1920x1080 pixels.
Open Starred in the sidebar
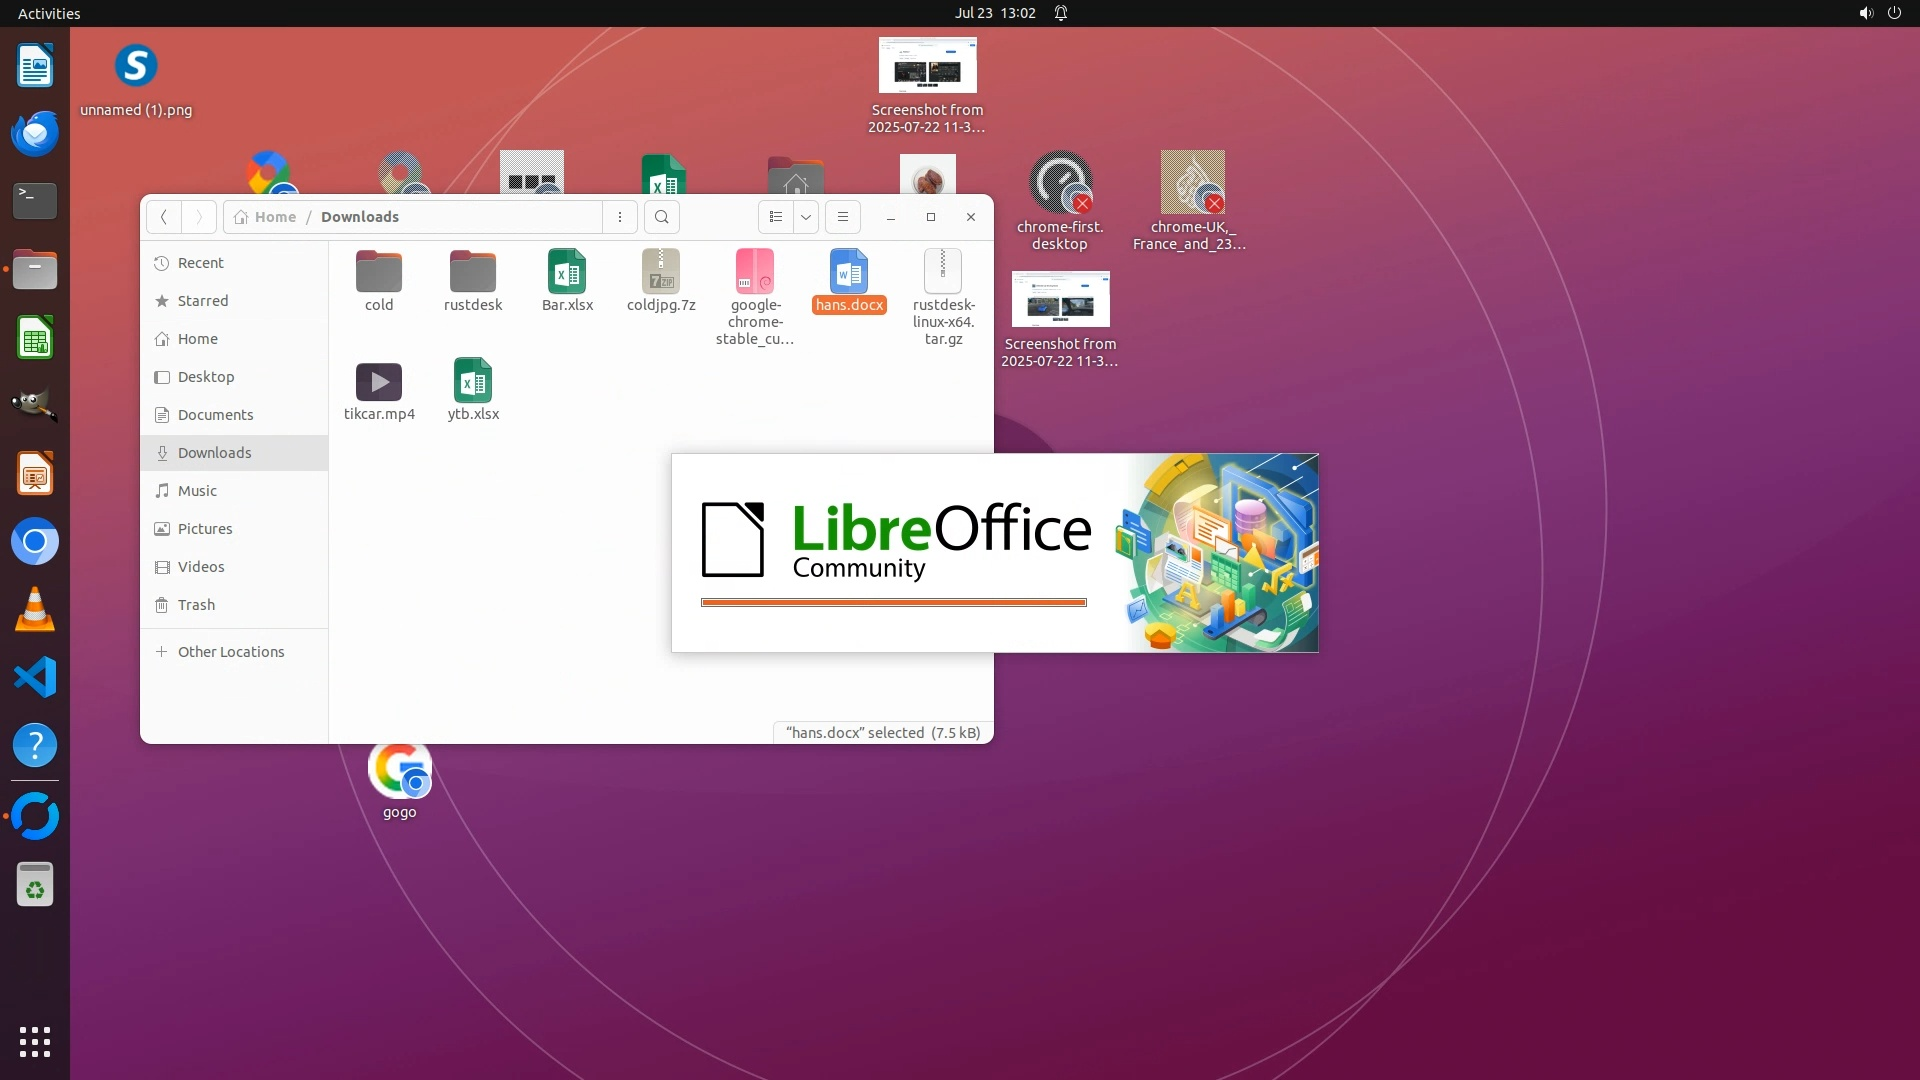203,301
